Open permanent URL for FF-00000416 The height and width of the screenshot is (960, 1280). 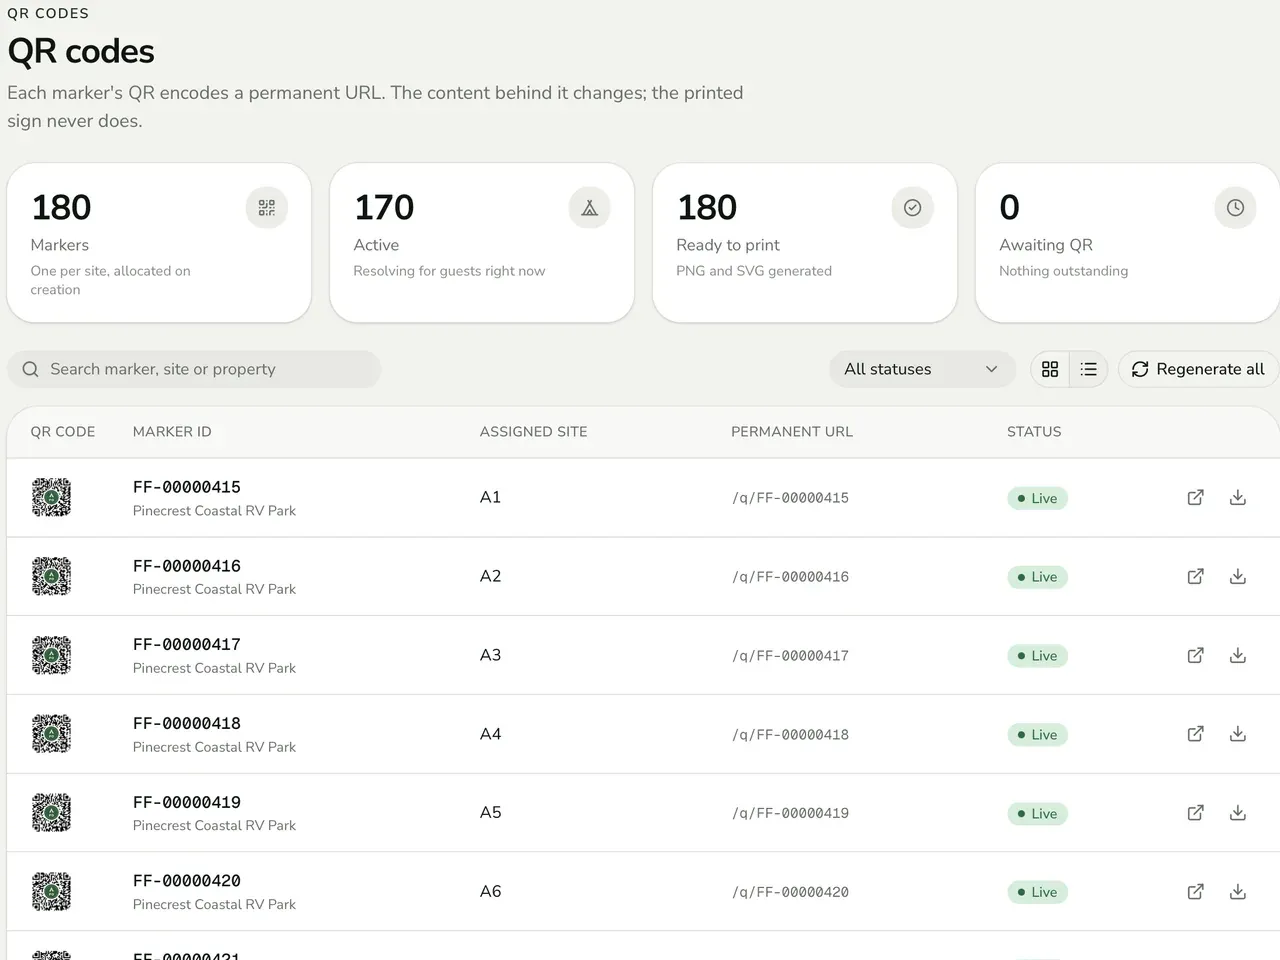[1195, 576]
